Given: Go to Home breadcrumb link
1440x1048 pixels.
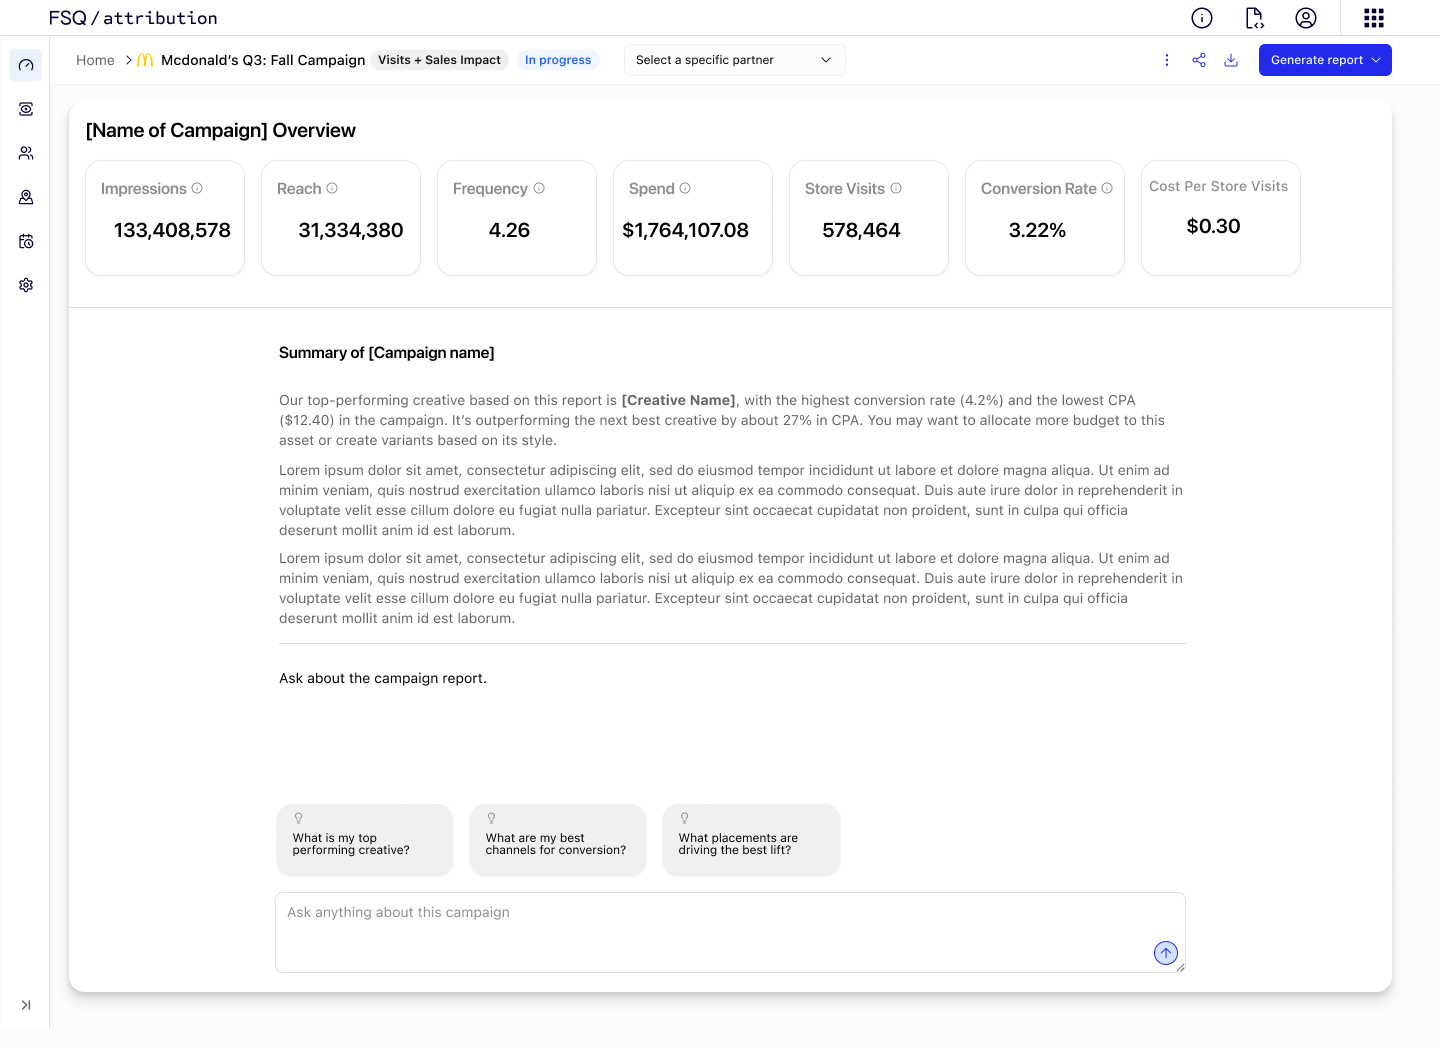Looking at the screenshot, I should click(x=95, y=60).
